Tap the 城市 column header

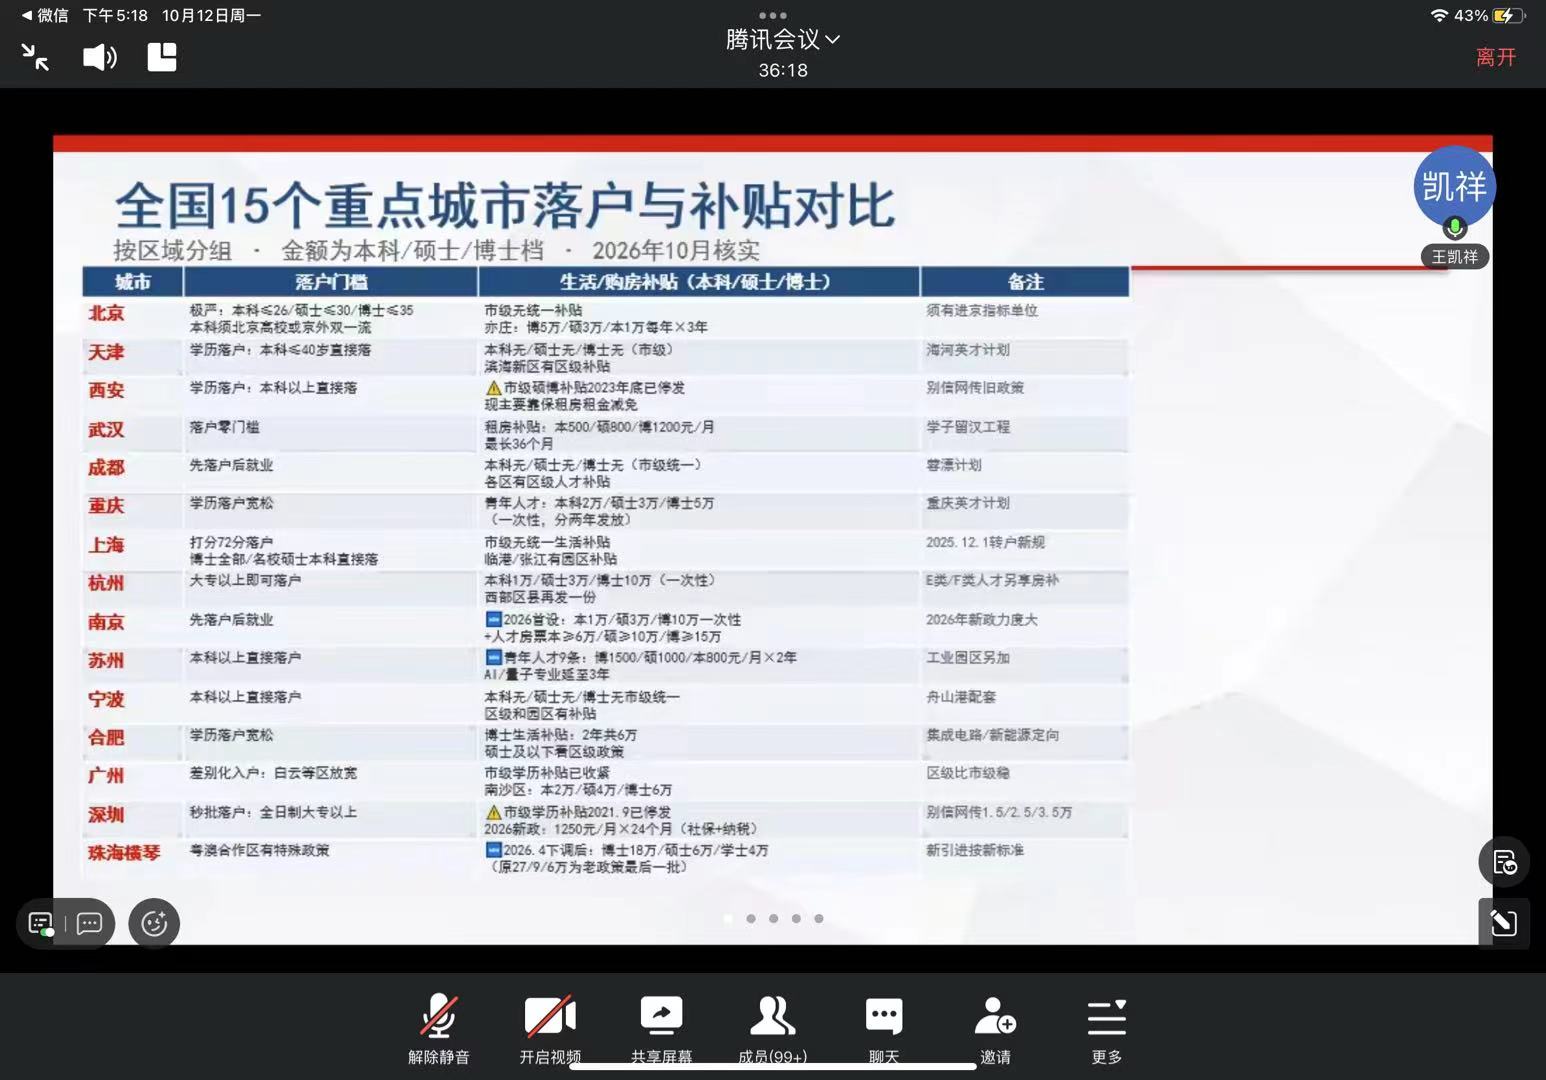pos(133,282)
